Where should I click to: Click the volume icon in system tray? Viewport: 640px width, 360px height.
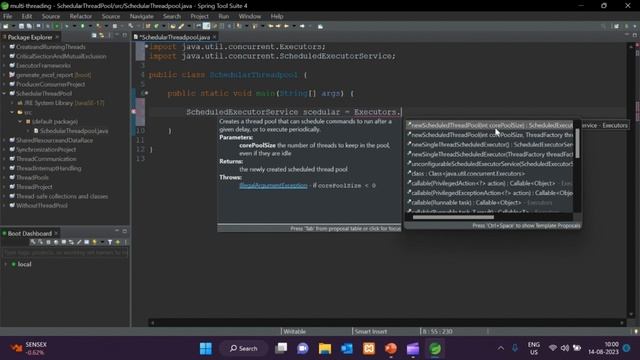pyautogui.click(x=565, y=348)
